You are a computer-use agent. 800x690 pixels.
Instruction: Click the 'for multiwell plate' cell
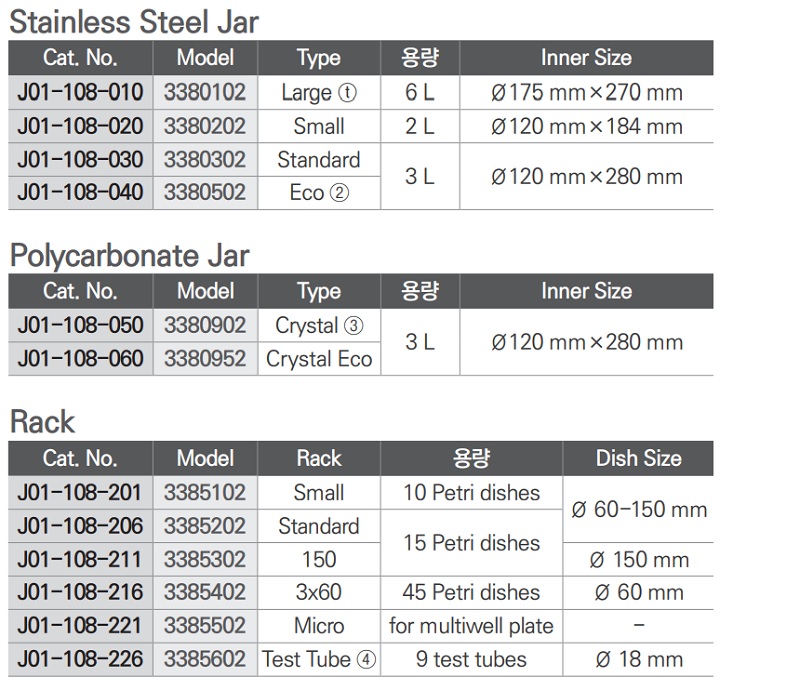pos(471,626)
